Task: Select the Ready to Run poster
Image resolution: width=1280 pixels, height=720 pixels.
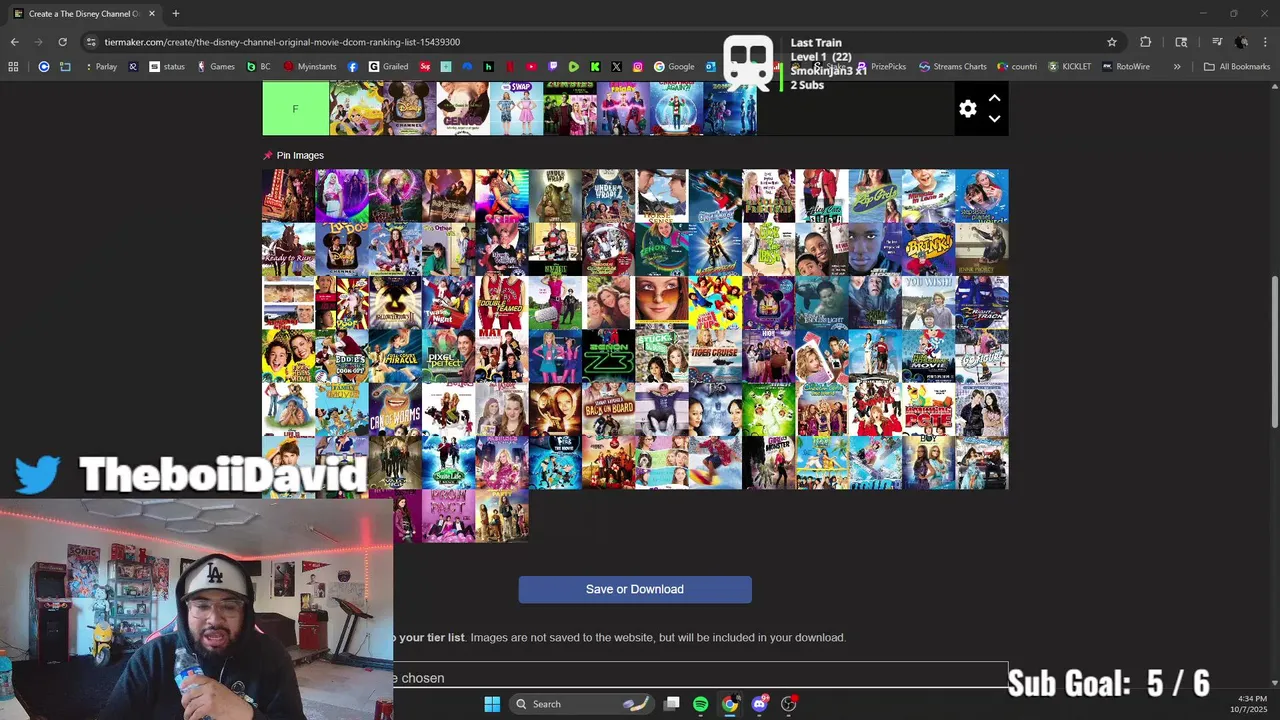Action: 288,249
